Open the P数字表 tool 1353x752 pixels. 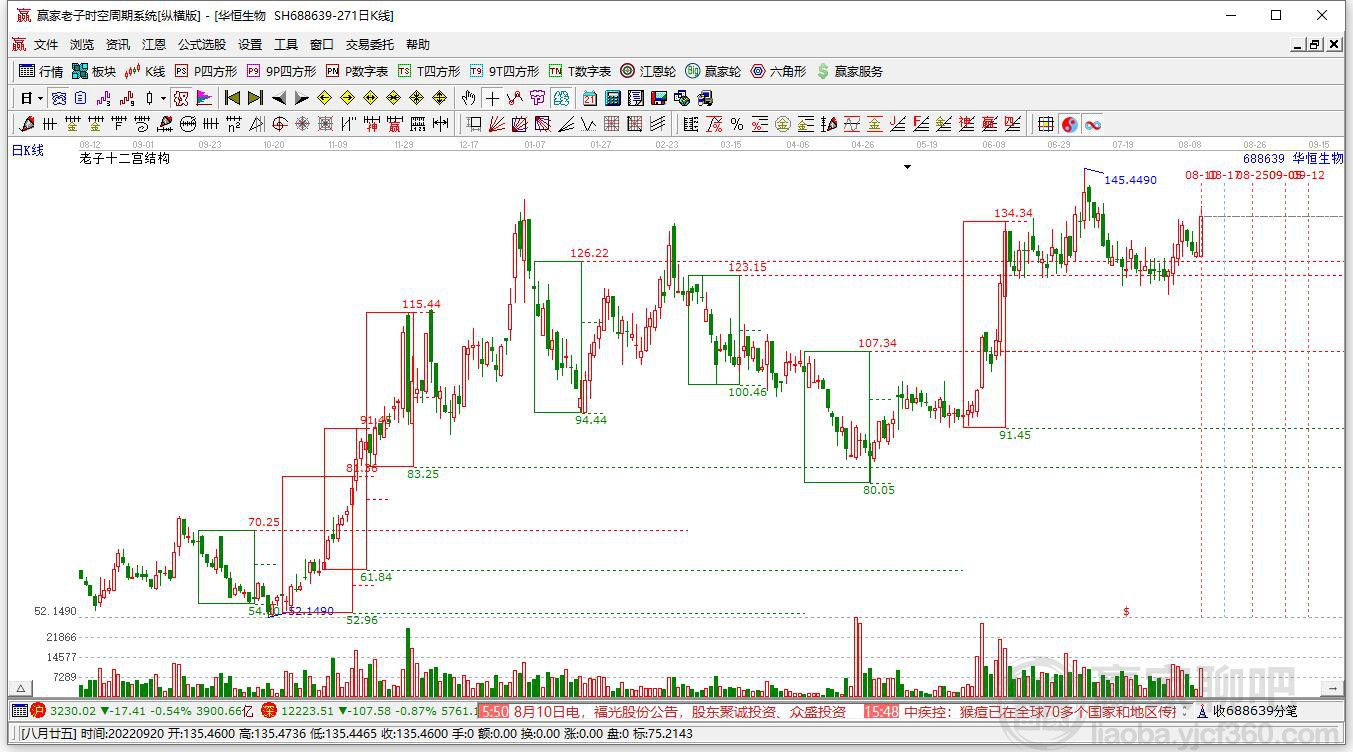coord(357,71)
